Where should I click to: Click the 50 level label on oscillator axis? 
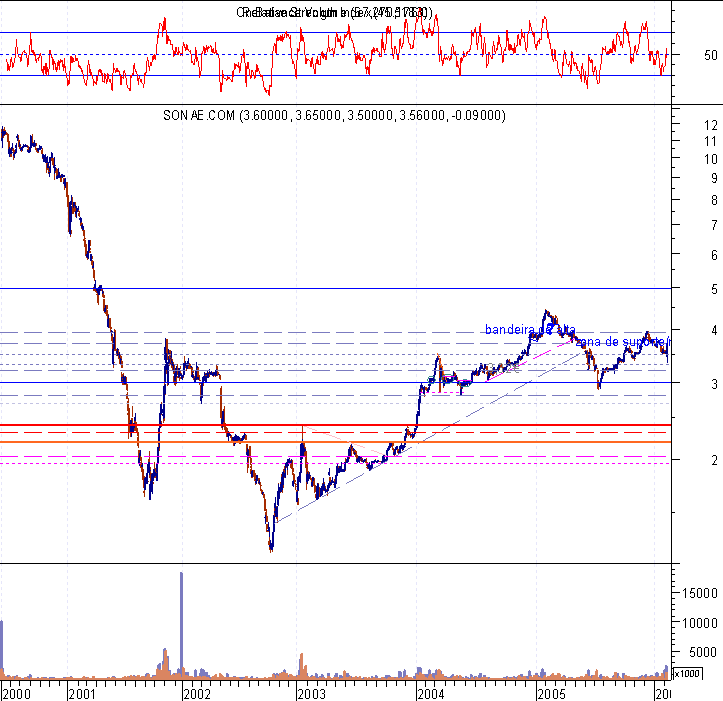pos(711,55)
